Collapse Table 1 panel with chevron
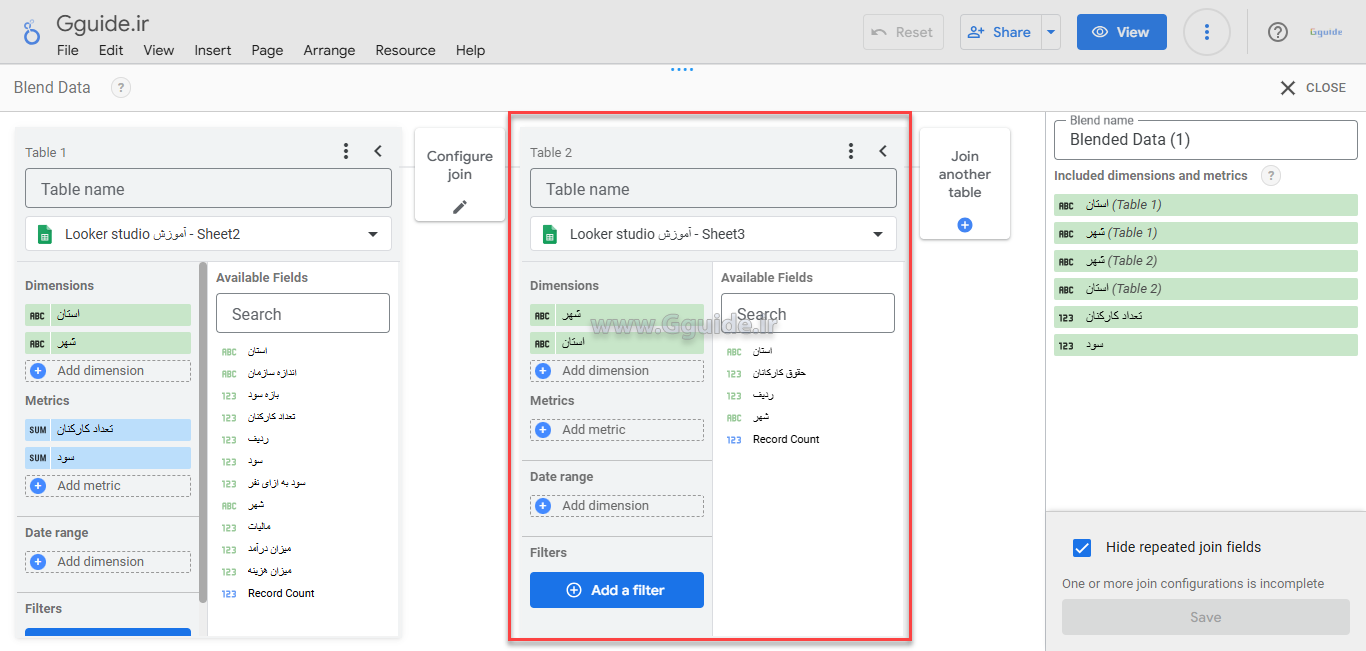1366x651 pixels. pyautogui.click(x=378, y=151)
